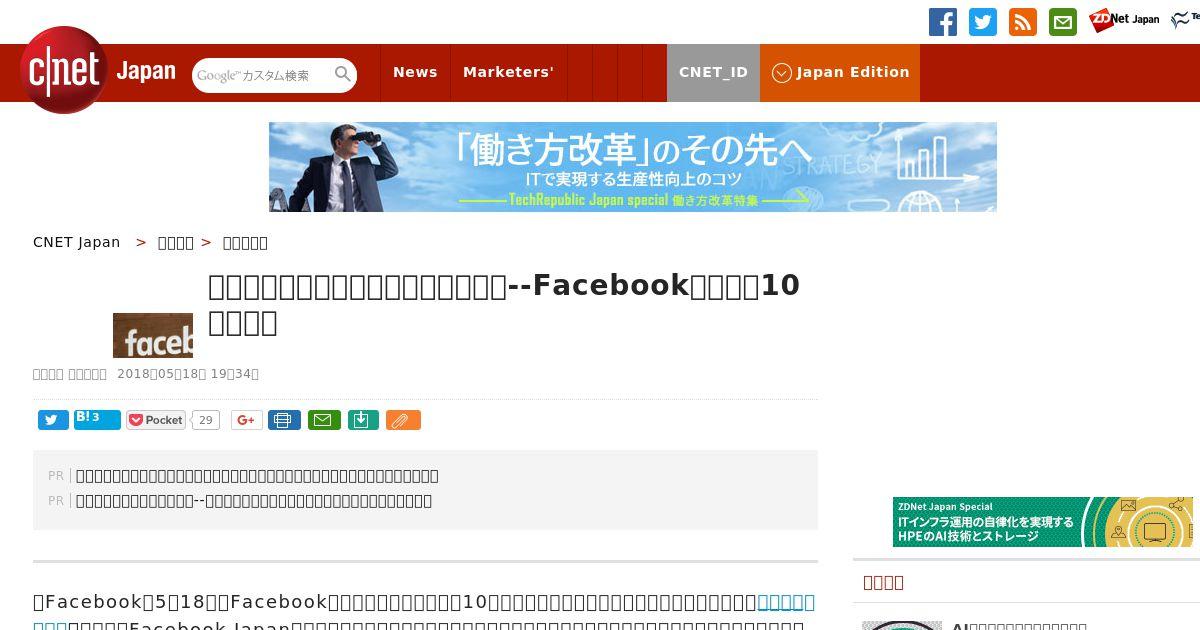Screen dimensions: 1200x630
Task: Share article via Twitter button
Action: click(x=53, y=420)
